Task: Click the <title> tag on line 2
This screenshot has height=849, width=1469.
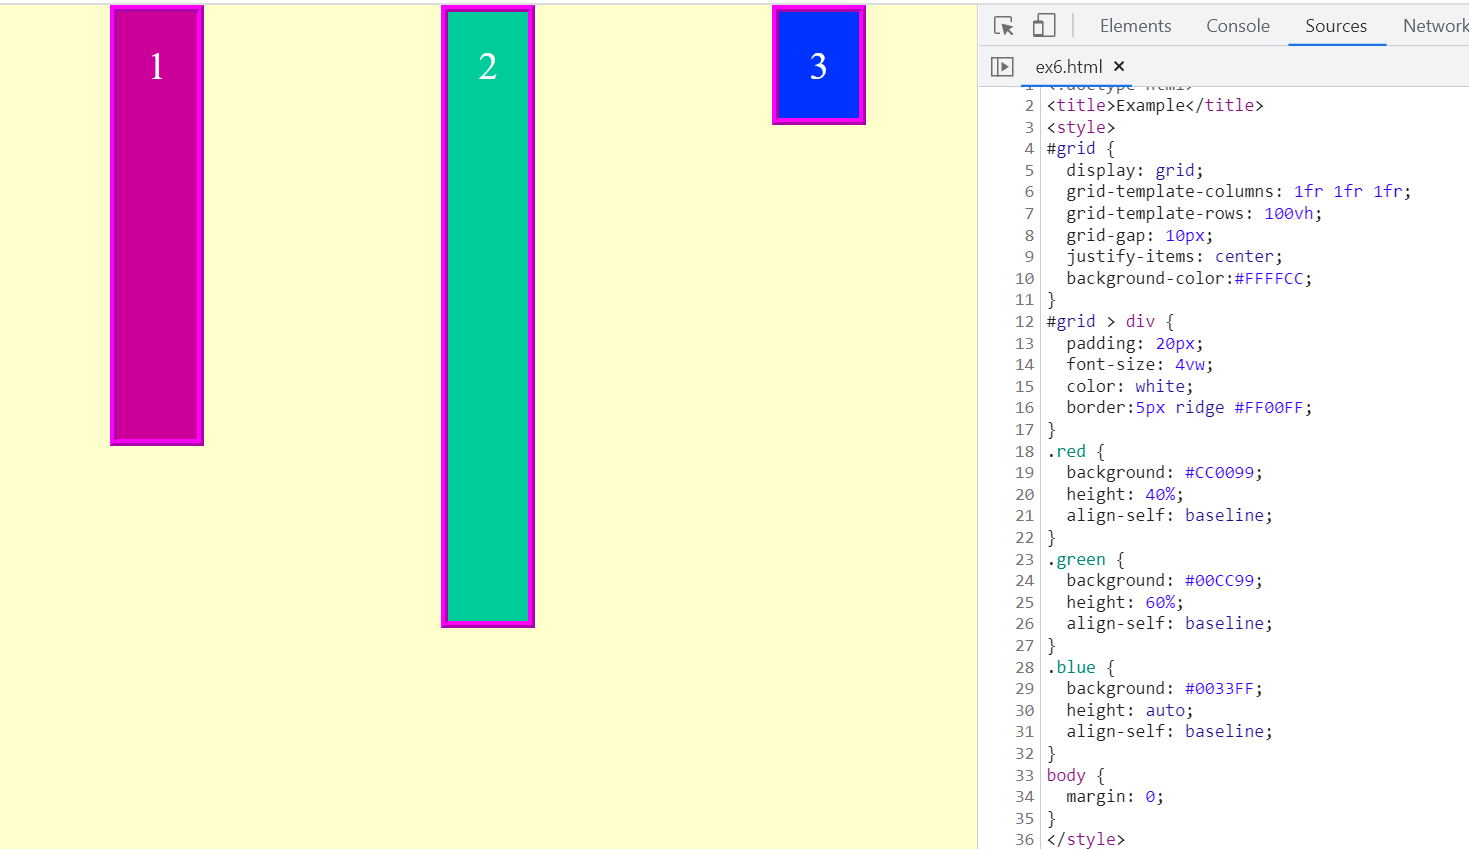Action: click(x=1081, y=105)
